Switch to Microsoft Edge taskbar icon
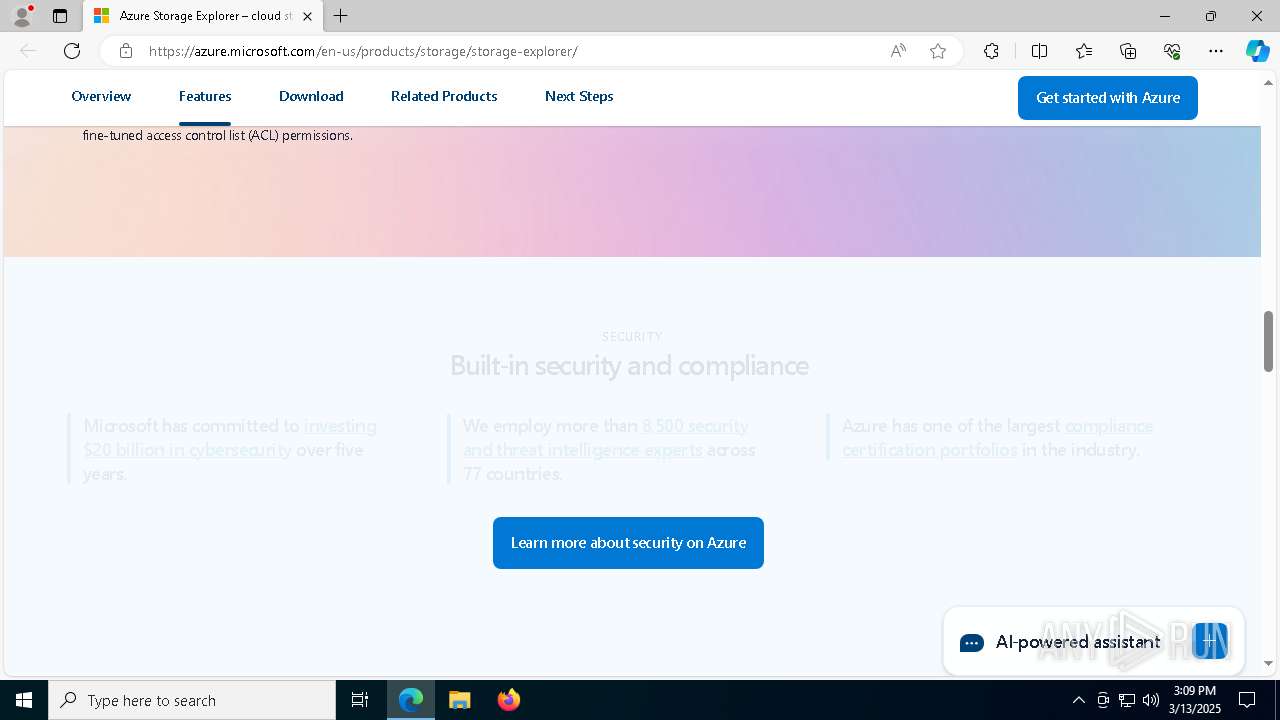 (411, 700)
